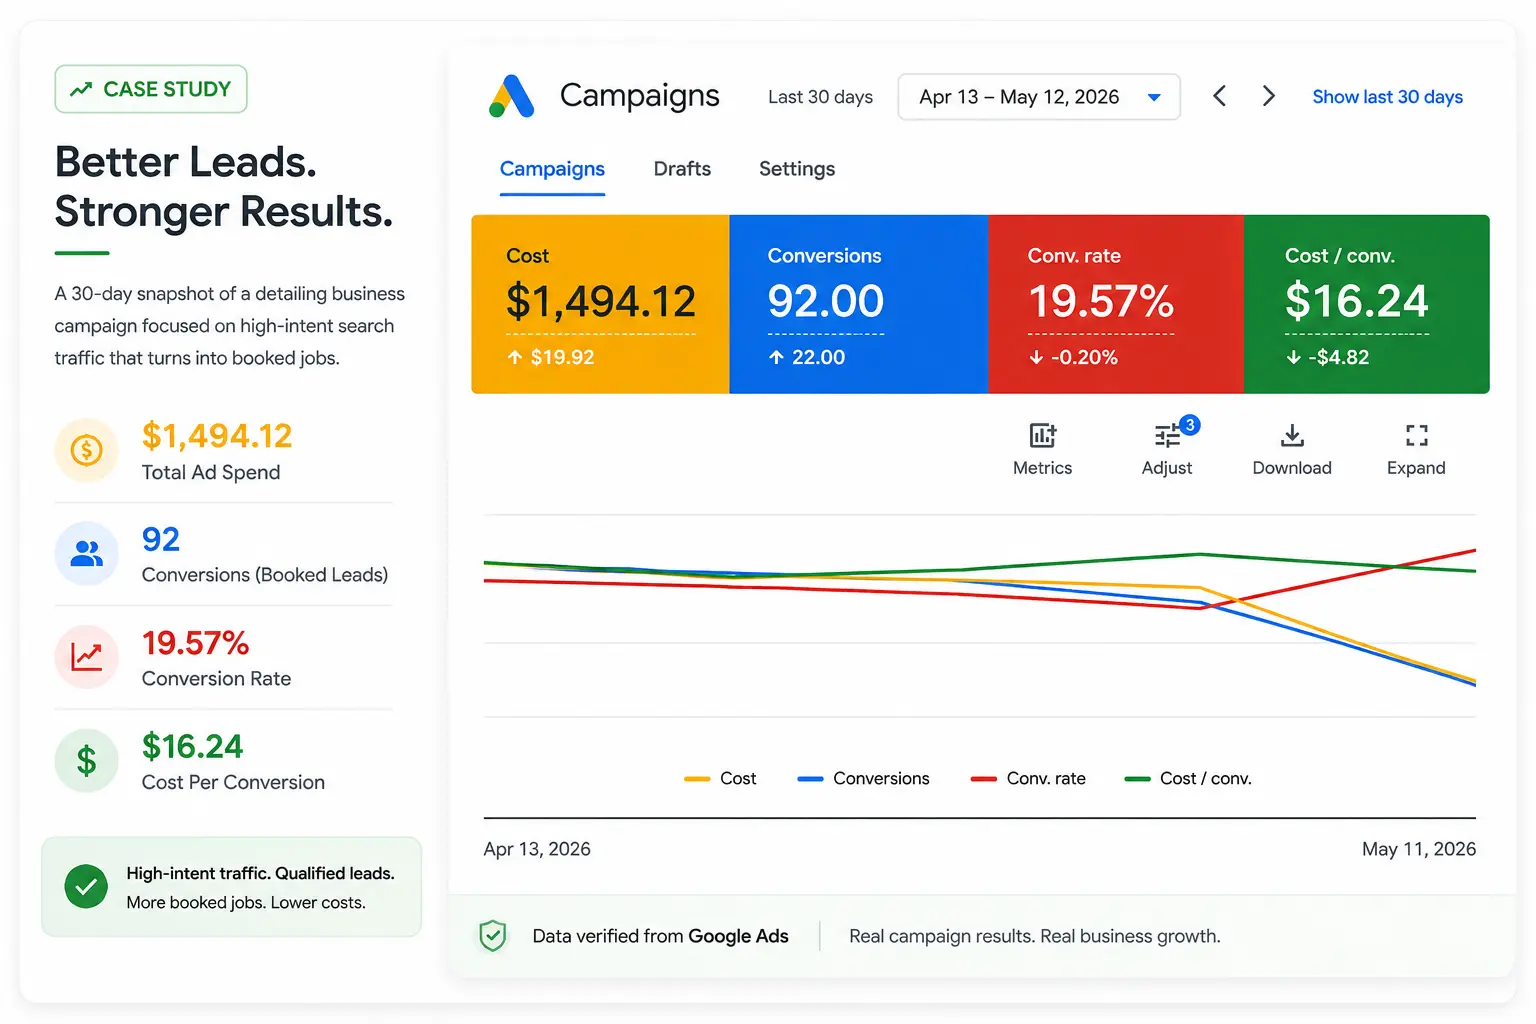Click the Expand fullscreen icon
The width and height of the screenshot is (1536, 1024).
pyautogui.click(x=1416, y=435)
